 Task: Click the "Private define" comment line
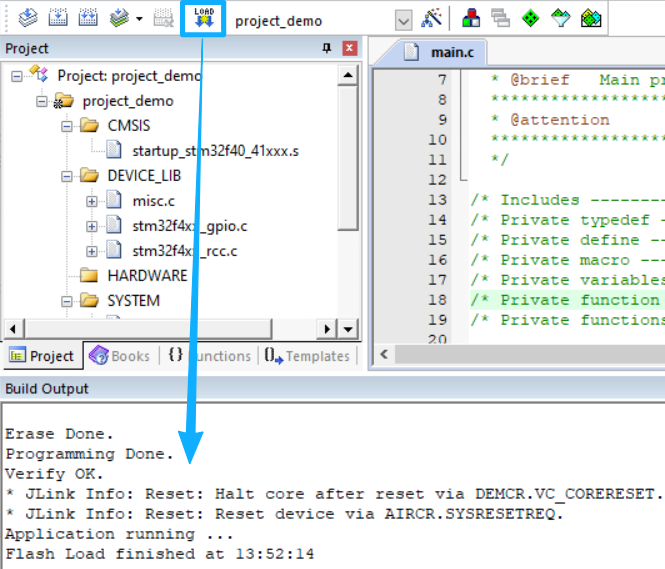570,240
